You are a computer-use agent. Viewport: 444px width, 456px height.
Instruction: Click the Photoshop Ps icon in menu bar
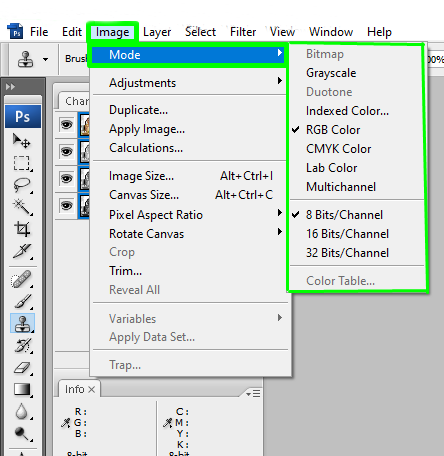[x=15, y=31]
